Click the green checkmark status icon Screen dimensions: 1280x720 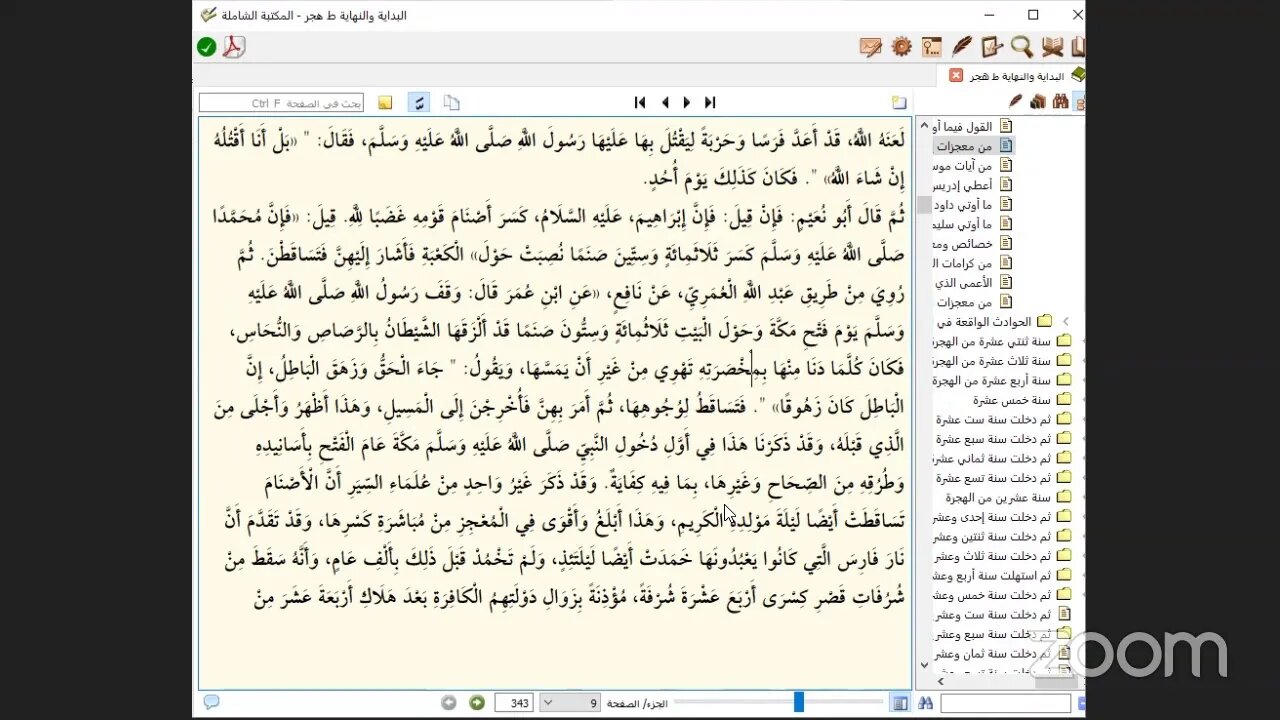[x=207, y=47]
